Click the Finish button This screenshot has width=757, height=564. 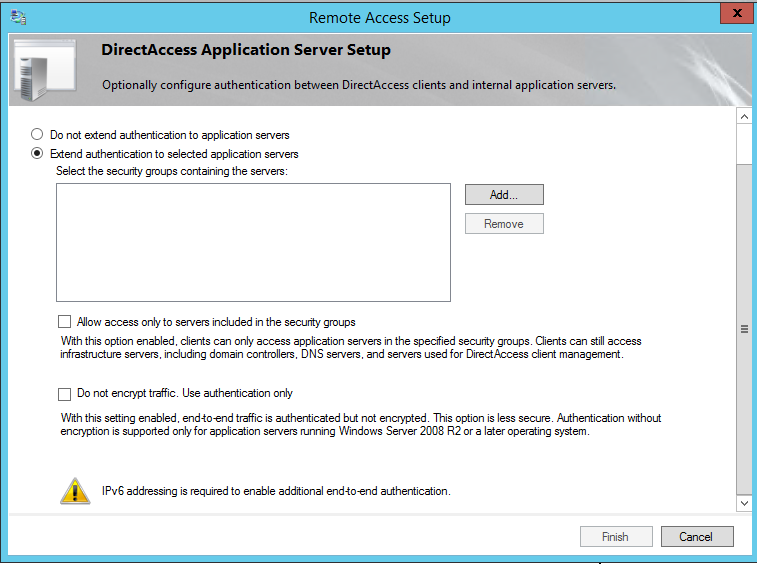point(616,536)
